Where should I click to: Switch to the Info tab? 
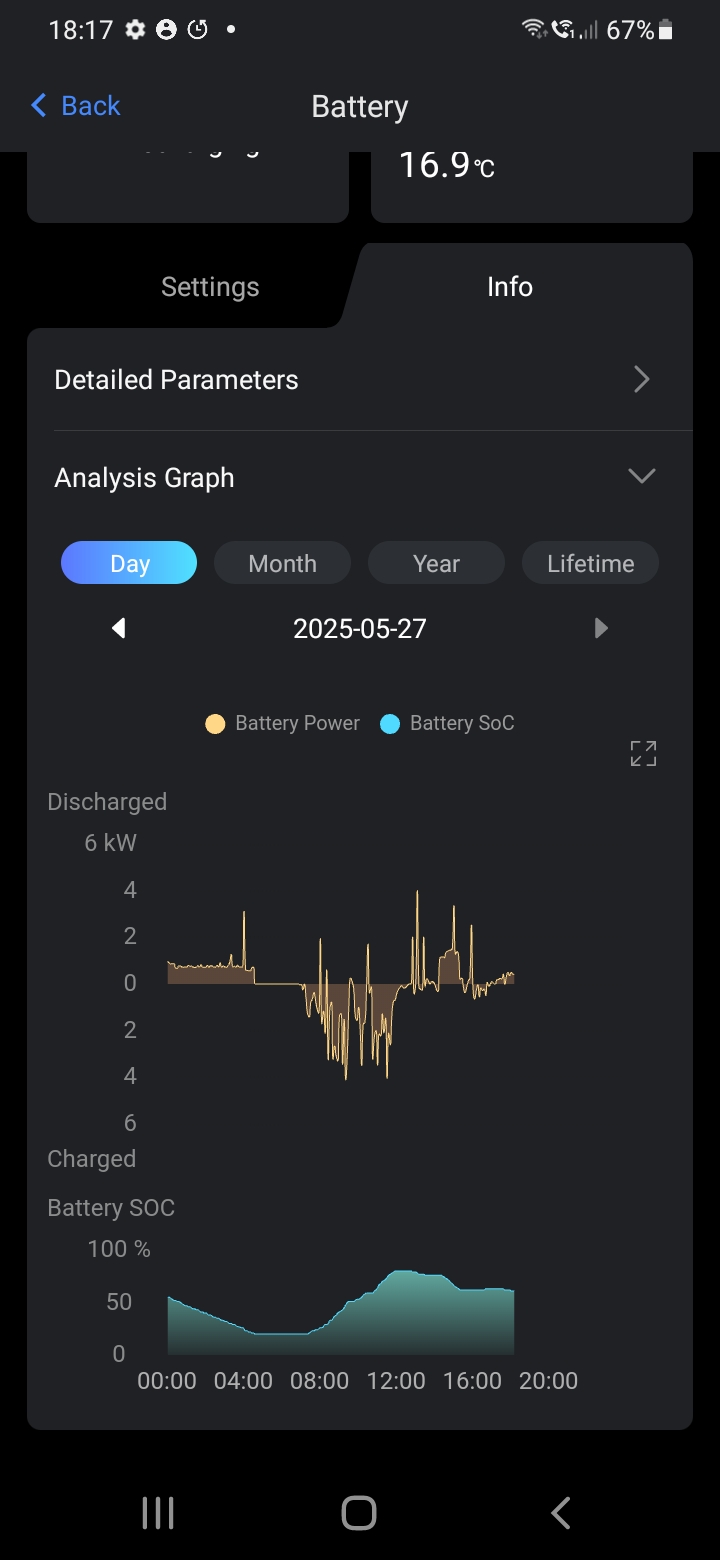pyautogui.click(x=510, y=287)
